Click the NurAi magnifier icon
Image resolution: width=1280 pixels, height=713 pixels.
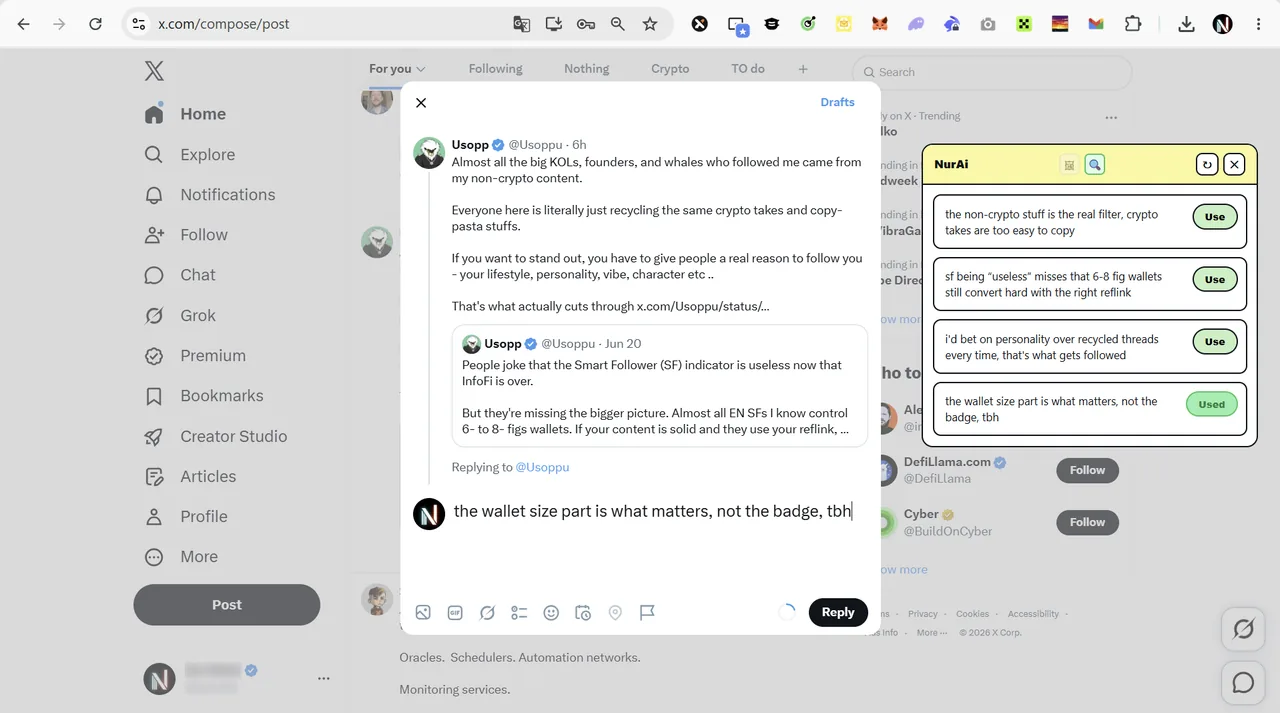(1095, 165)
